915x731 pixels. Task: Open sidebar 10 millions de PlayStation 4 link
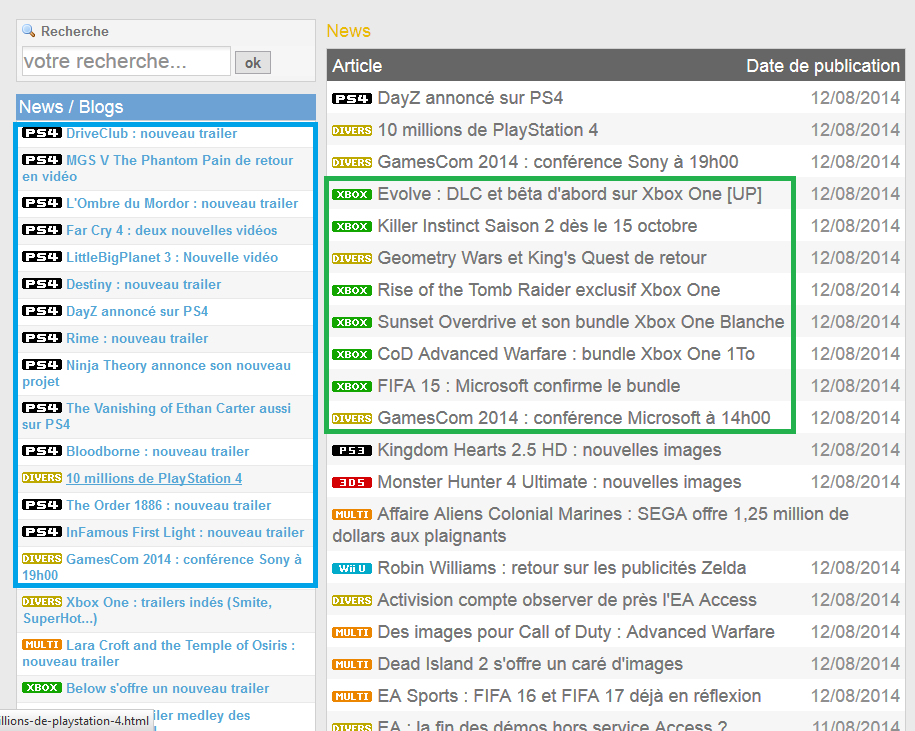click(153, 478)
